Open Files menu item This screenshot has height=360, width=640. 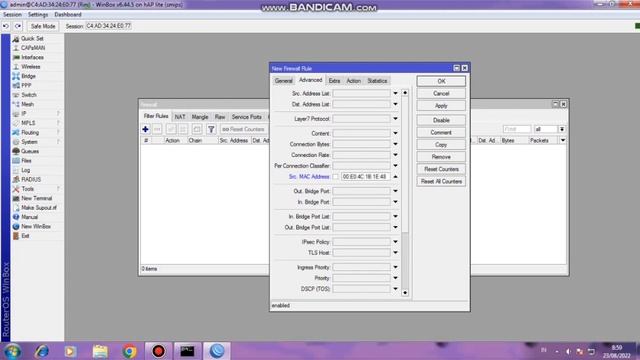(x=26, y=160)
